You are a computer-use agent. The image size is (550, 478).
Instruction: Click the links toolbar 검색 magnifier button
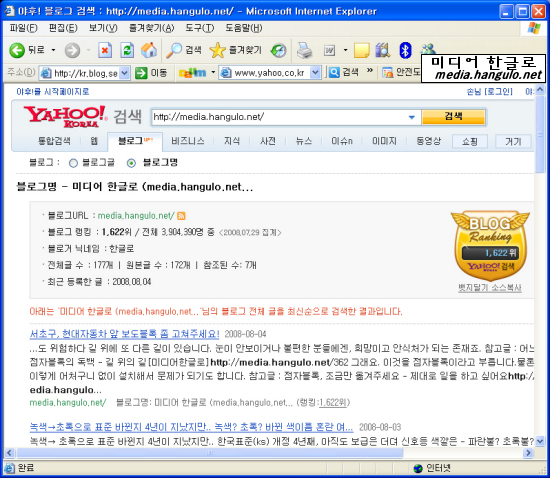click(344, 72)
